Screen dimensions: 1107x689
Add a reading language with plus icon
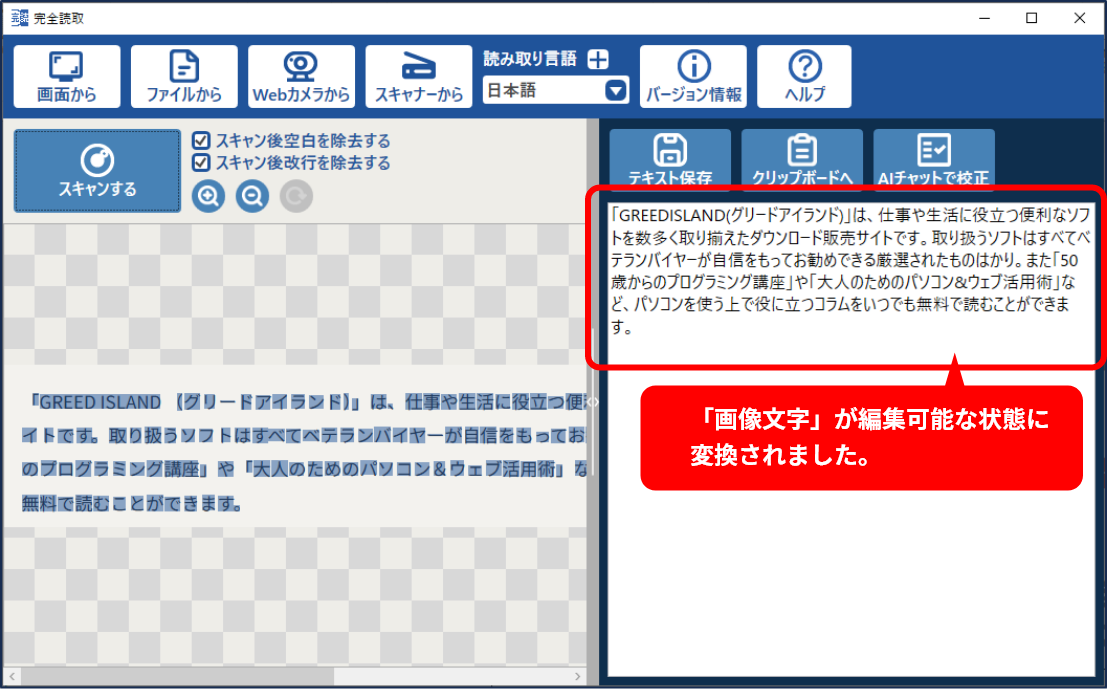coord(598,59)
